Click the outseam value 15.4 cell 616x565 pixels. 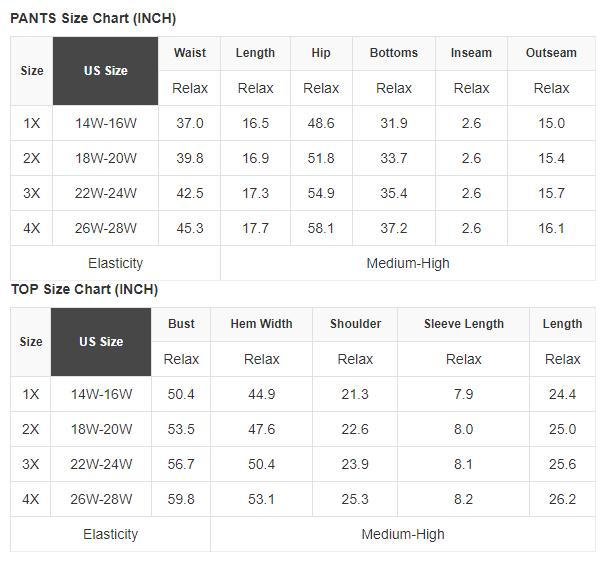pyautogui.click(x=551, y=159)
